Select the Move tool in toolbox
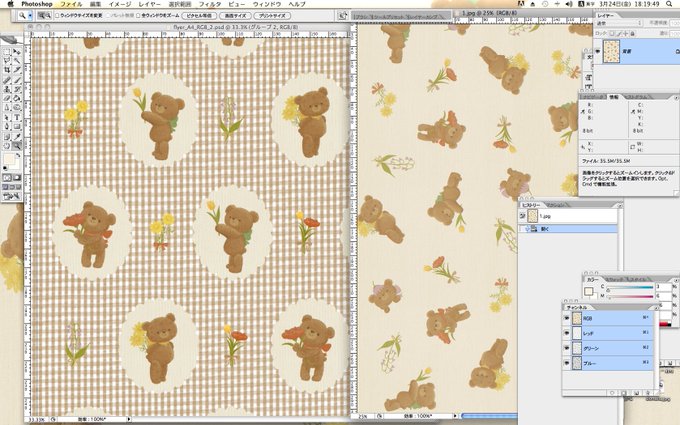The width and height of the screenshot is (680, 425). pos(17,52)
